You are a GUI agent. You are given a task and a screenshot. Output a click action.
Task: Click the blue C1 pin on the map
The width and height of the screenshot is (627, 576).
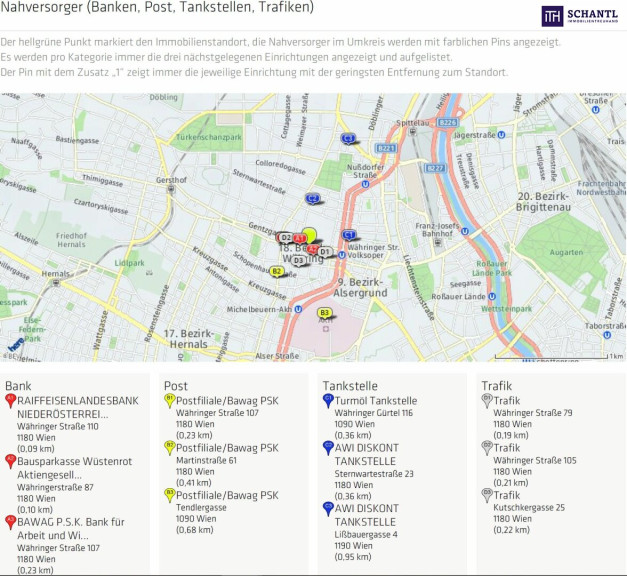[348, 234]
